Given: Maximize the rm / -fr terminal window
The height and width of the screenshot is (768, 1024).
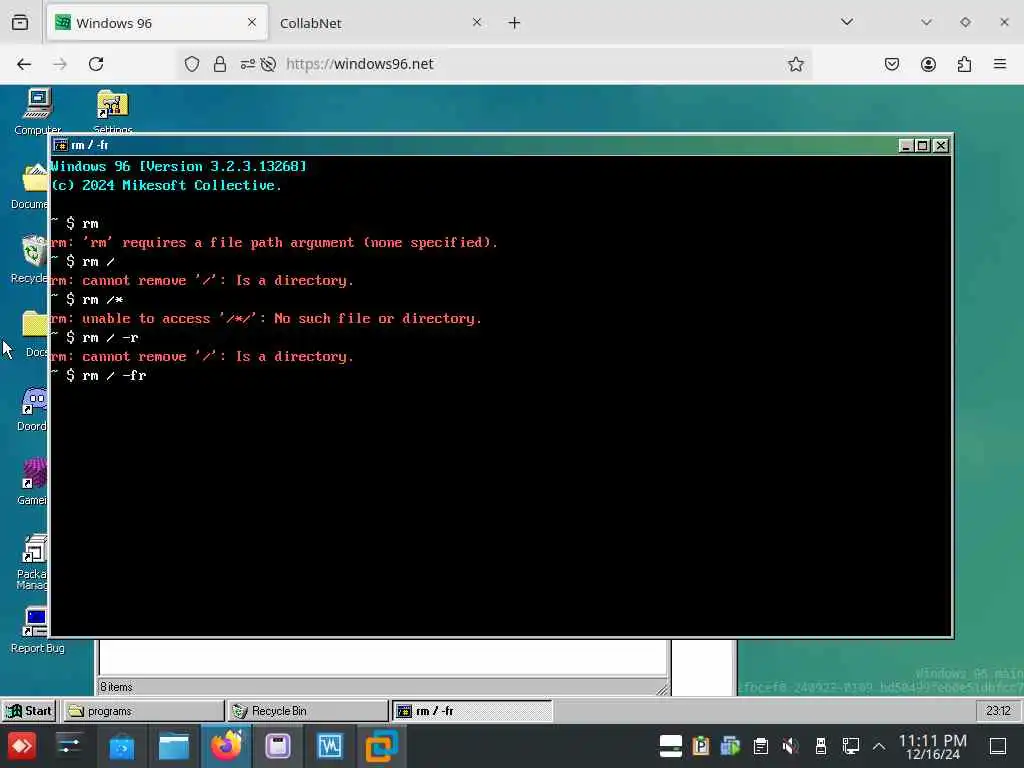Looking at the screenshot, I should click(922, 146).
